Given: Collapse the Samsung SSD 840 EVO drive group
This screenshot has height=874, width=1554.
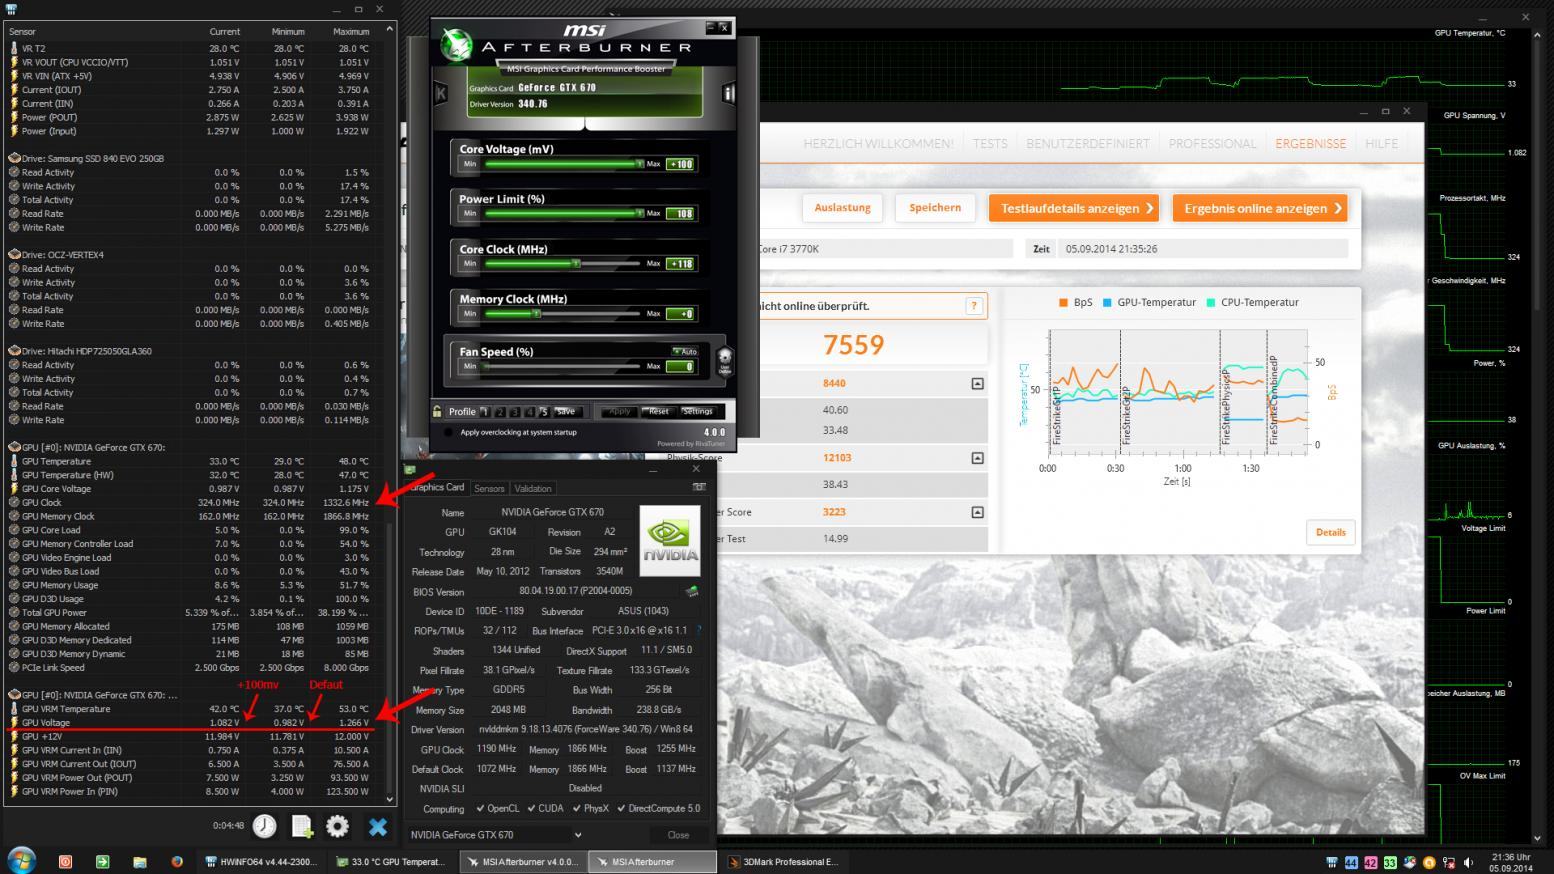Looking at the screenshot, I should pyautogui.click(x=14, y=158).
